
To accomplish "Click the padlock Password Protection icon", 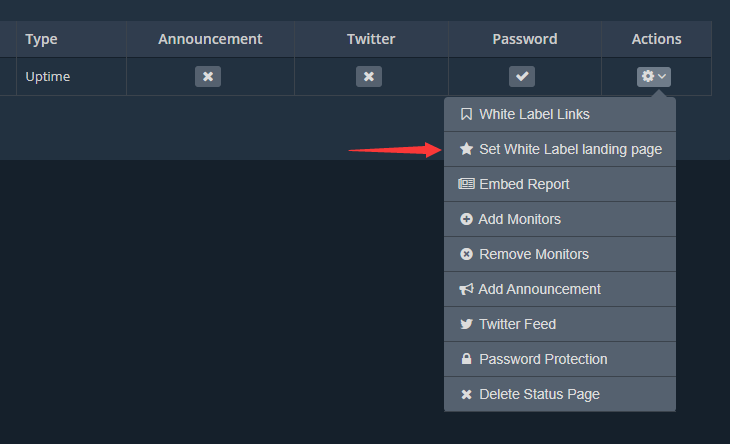I will click(x=466, y=359).
